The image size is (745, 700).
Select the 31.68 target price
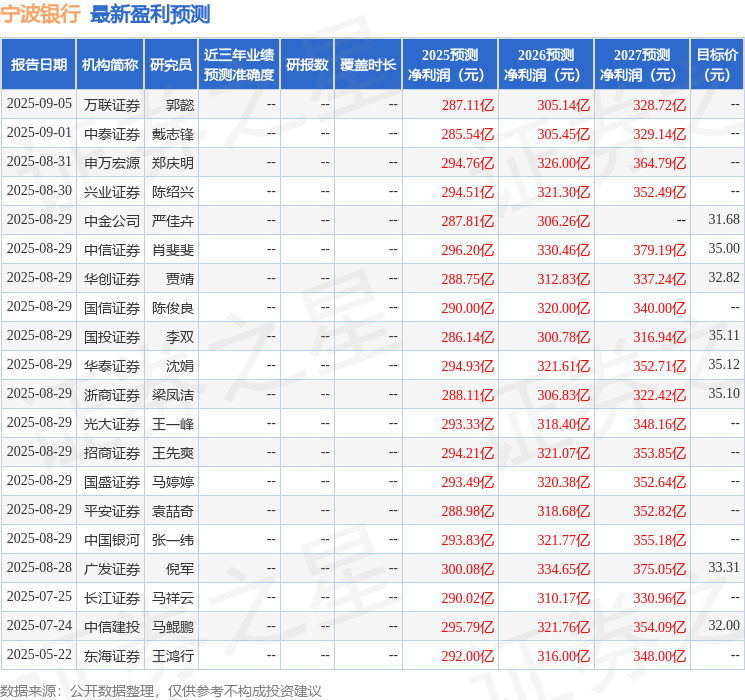coord(724,220)
